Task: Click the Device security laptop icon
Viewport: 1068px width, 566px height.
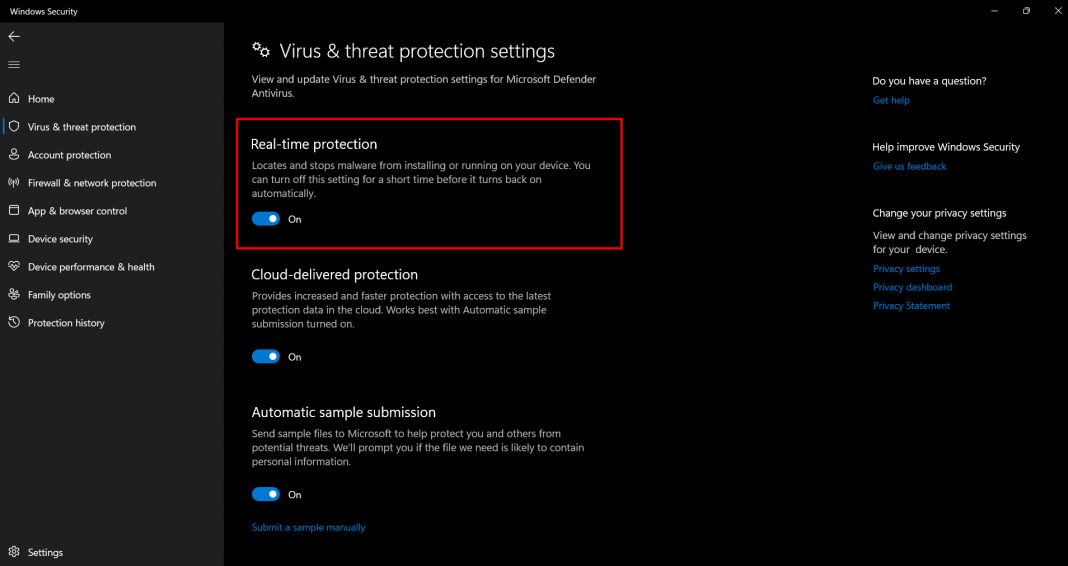Action: pos(14,239)
